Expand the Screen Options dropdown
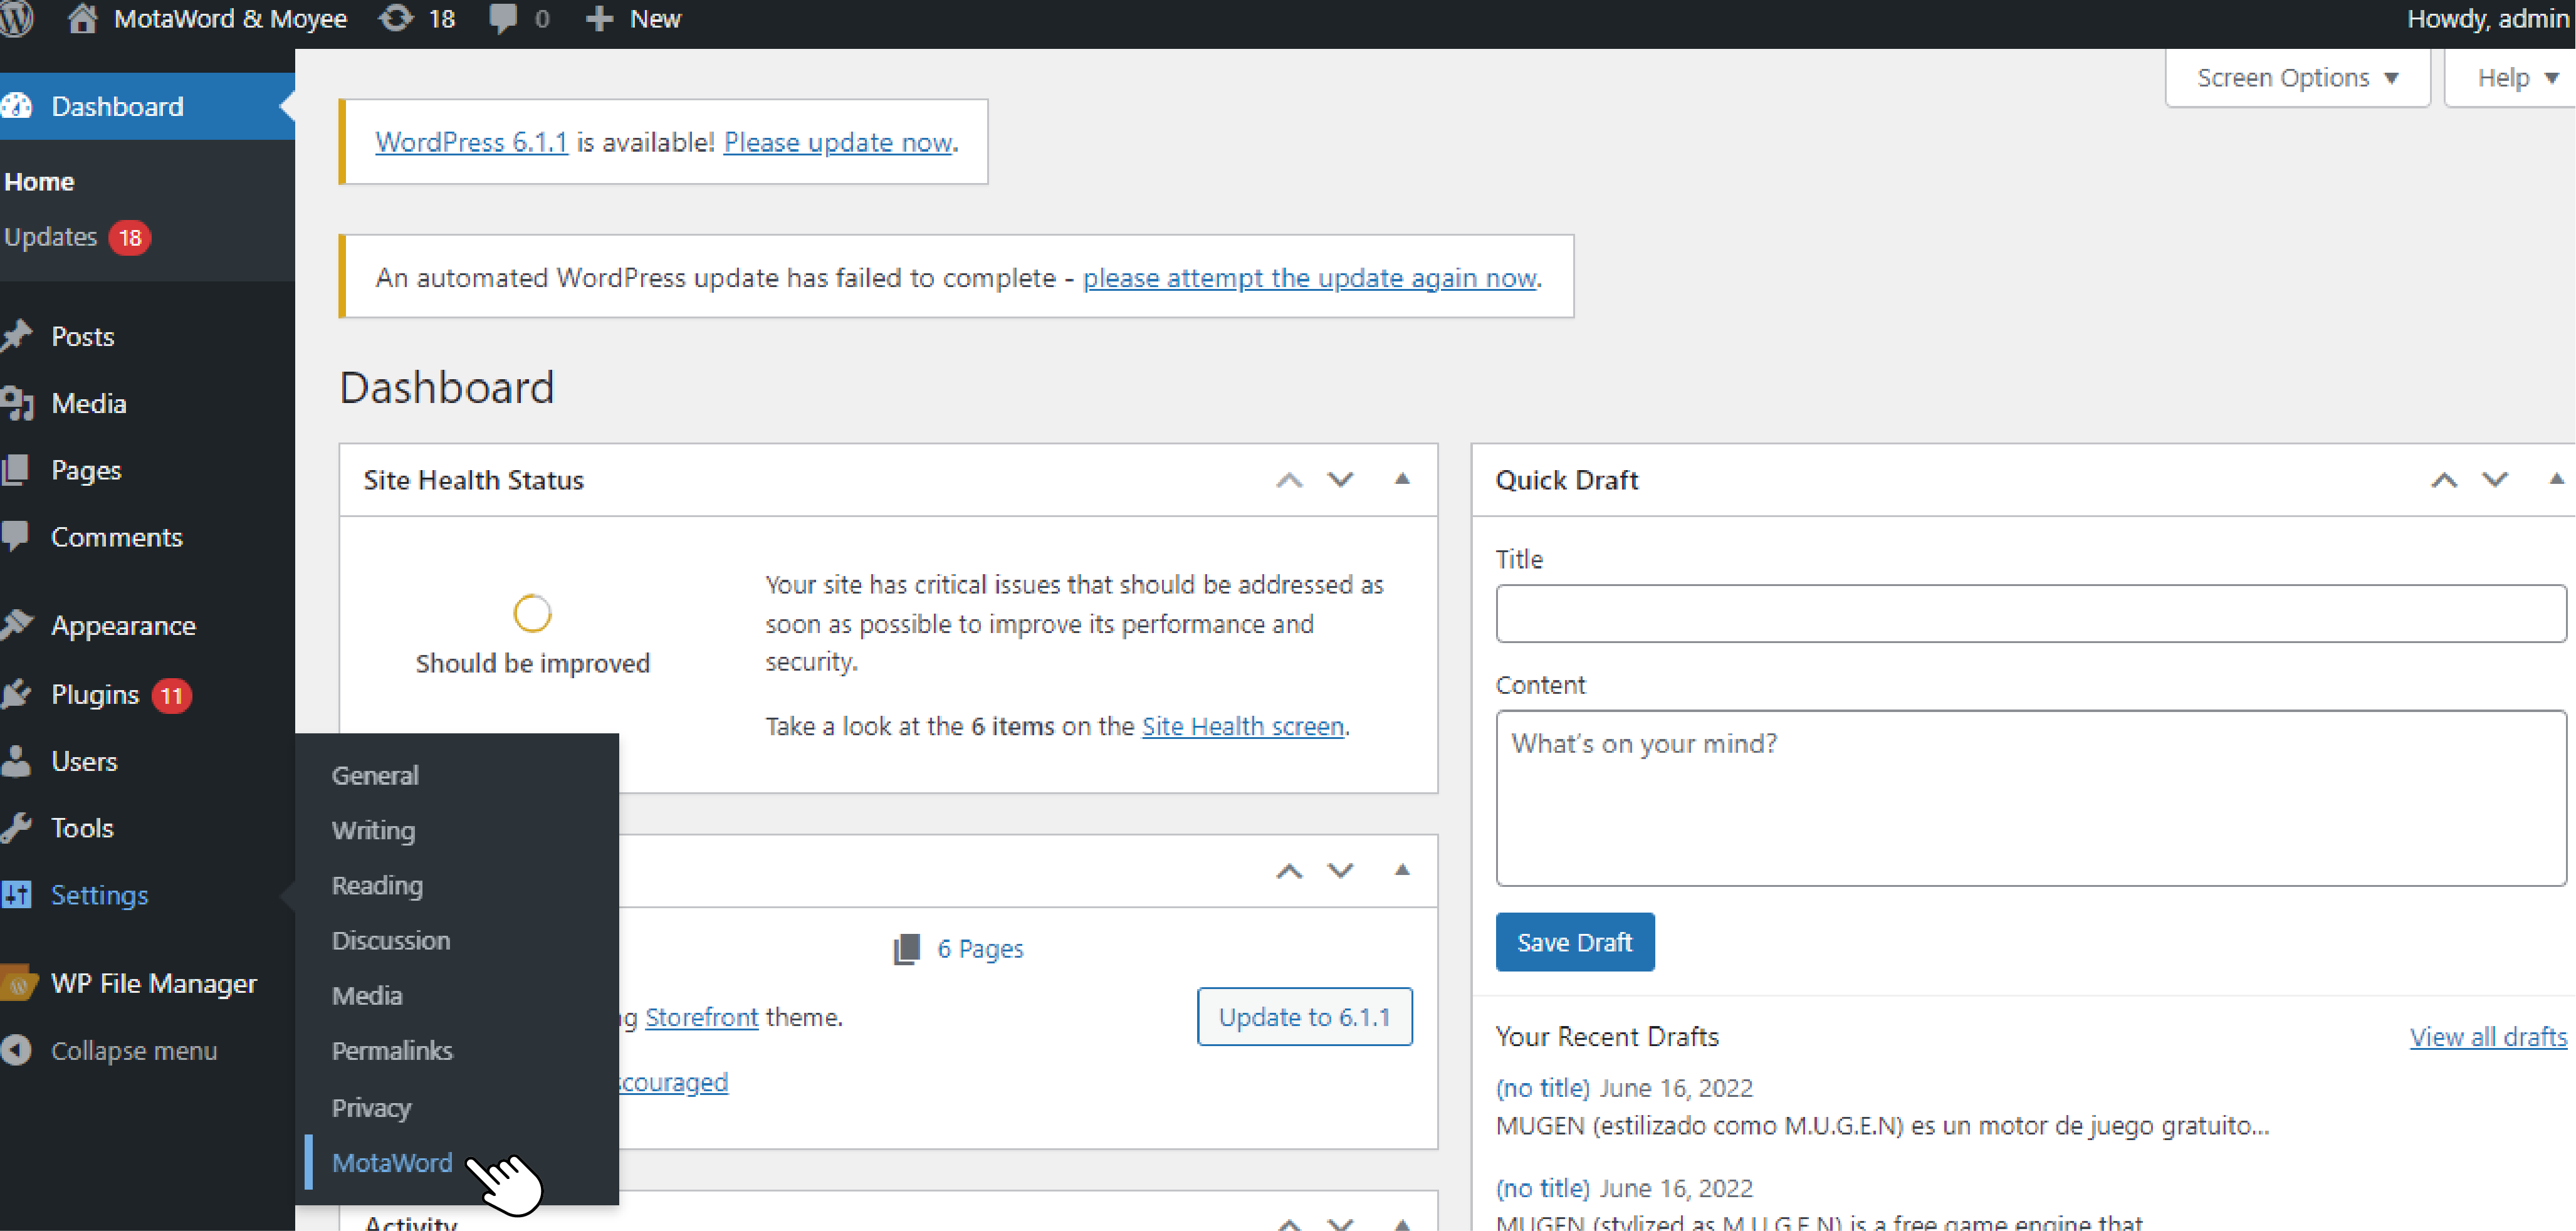2576x1231 pixels. (2297, 78)
